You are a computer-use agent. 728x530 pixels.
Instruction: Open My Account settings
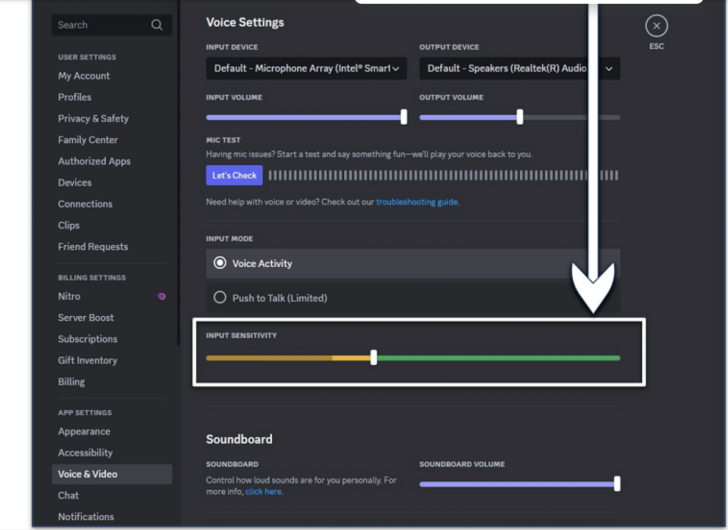tap(84, 76)
